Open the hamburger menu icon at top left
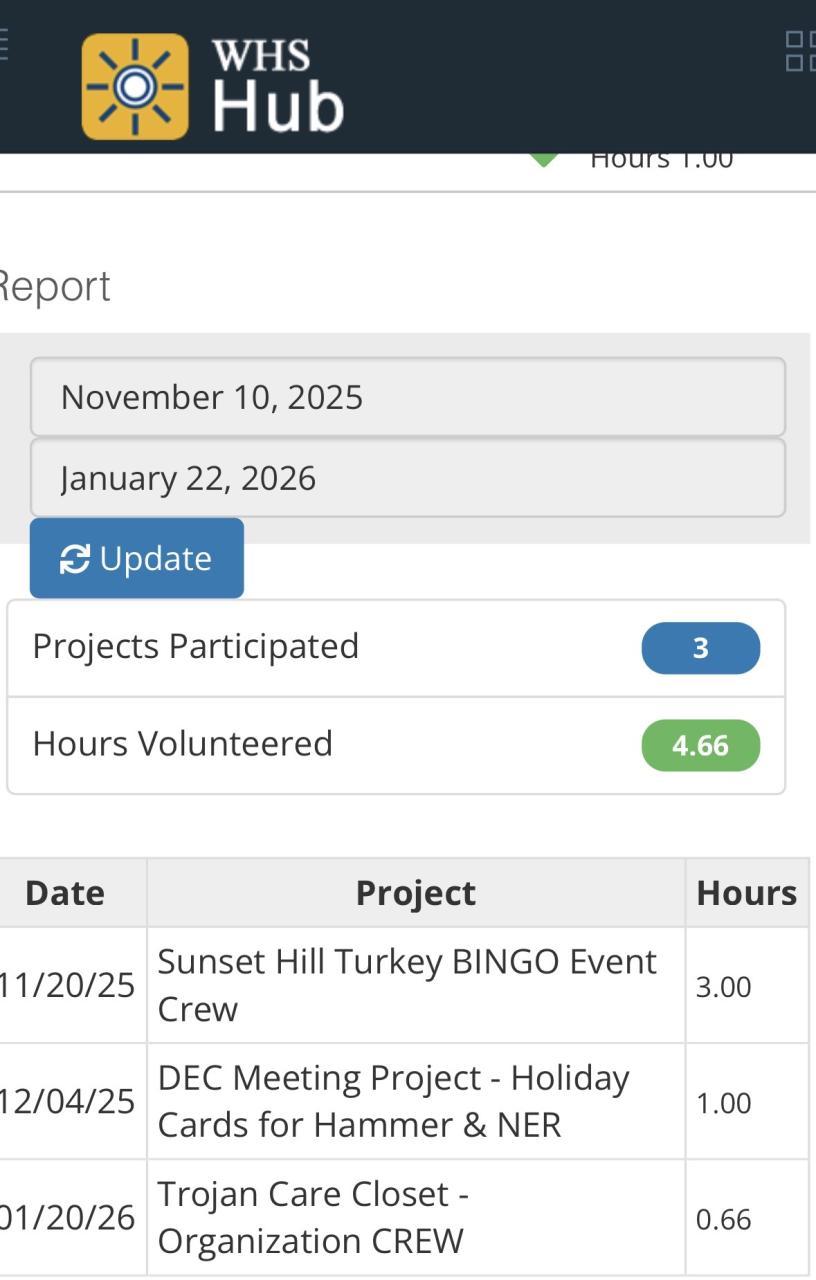This screenshot has height=1280, width=816. coord(4,46)
